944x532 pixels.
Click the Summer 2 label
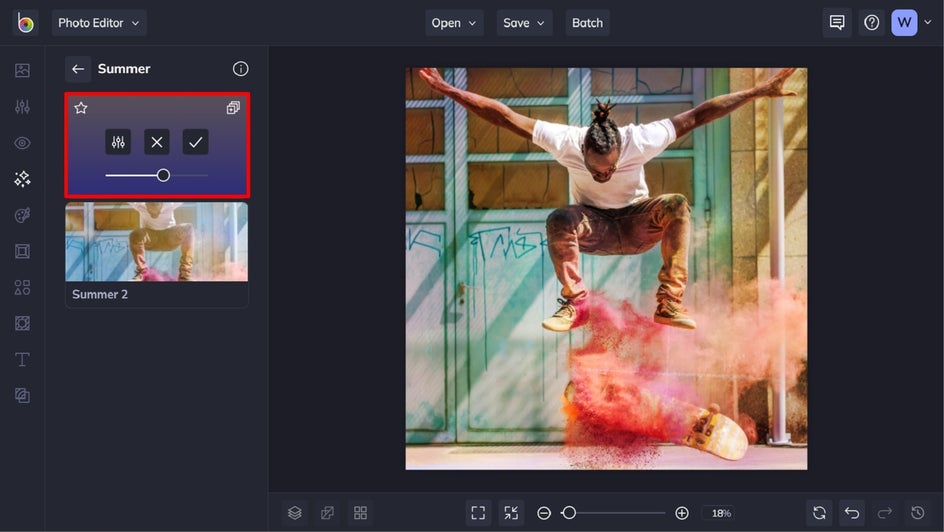(x=100, y=294)
